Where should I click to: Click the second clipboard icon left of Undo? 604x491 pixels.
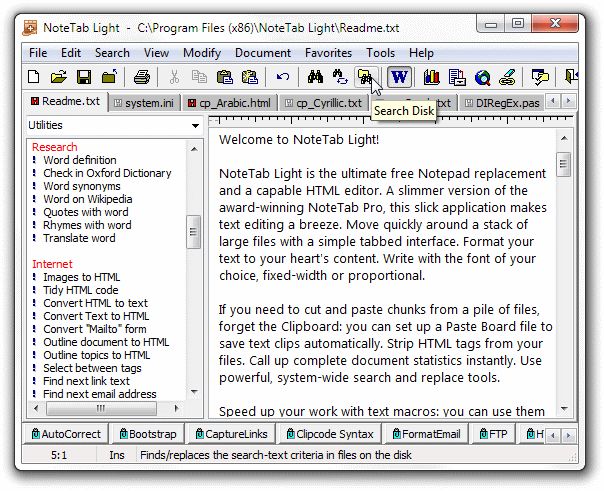tap(250, 77)
